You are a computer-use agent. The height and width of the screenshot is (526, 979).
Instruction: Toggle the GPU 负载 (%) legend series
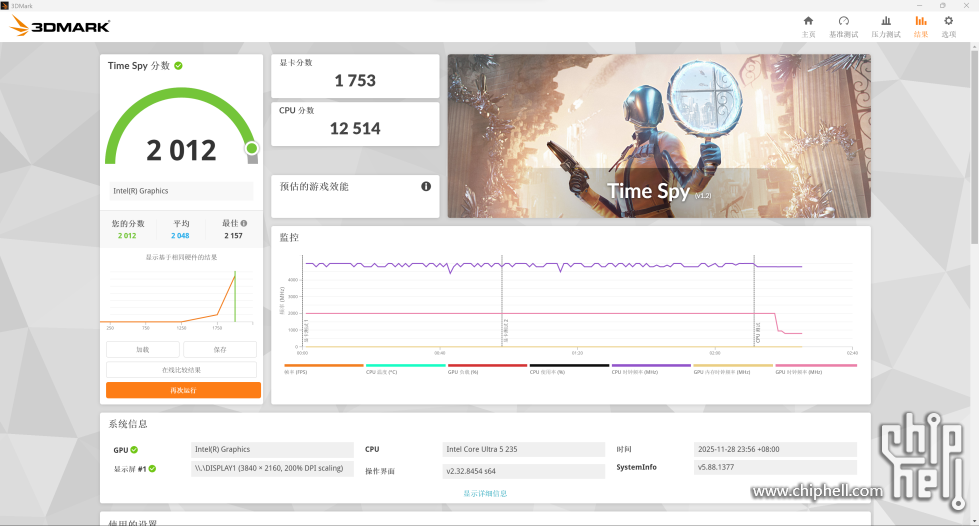487,370
